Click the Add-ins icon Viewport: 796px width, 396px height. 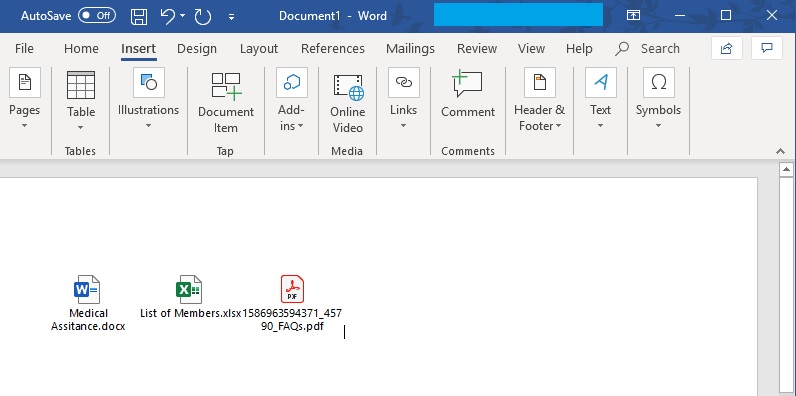click(x=292, y=82)
